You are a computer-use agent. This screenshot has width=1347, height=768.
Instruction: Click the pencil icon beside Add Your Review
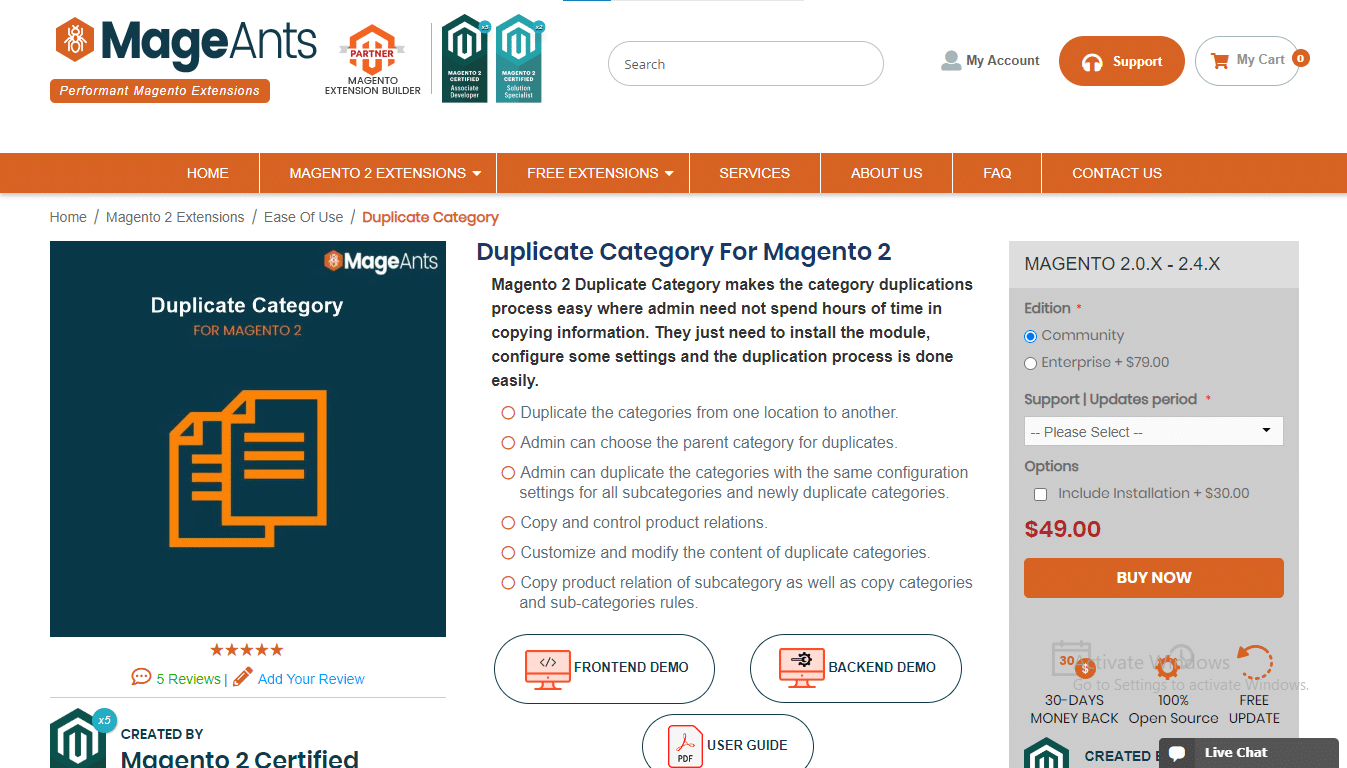click(x=243, y=677)
